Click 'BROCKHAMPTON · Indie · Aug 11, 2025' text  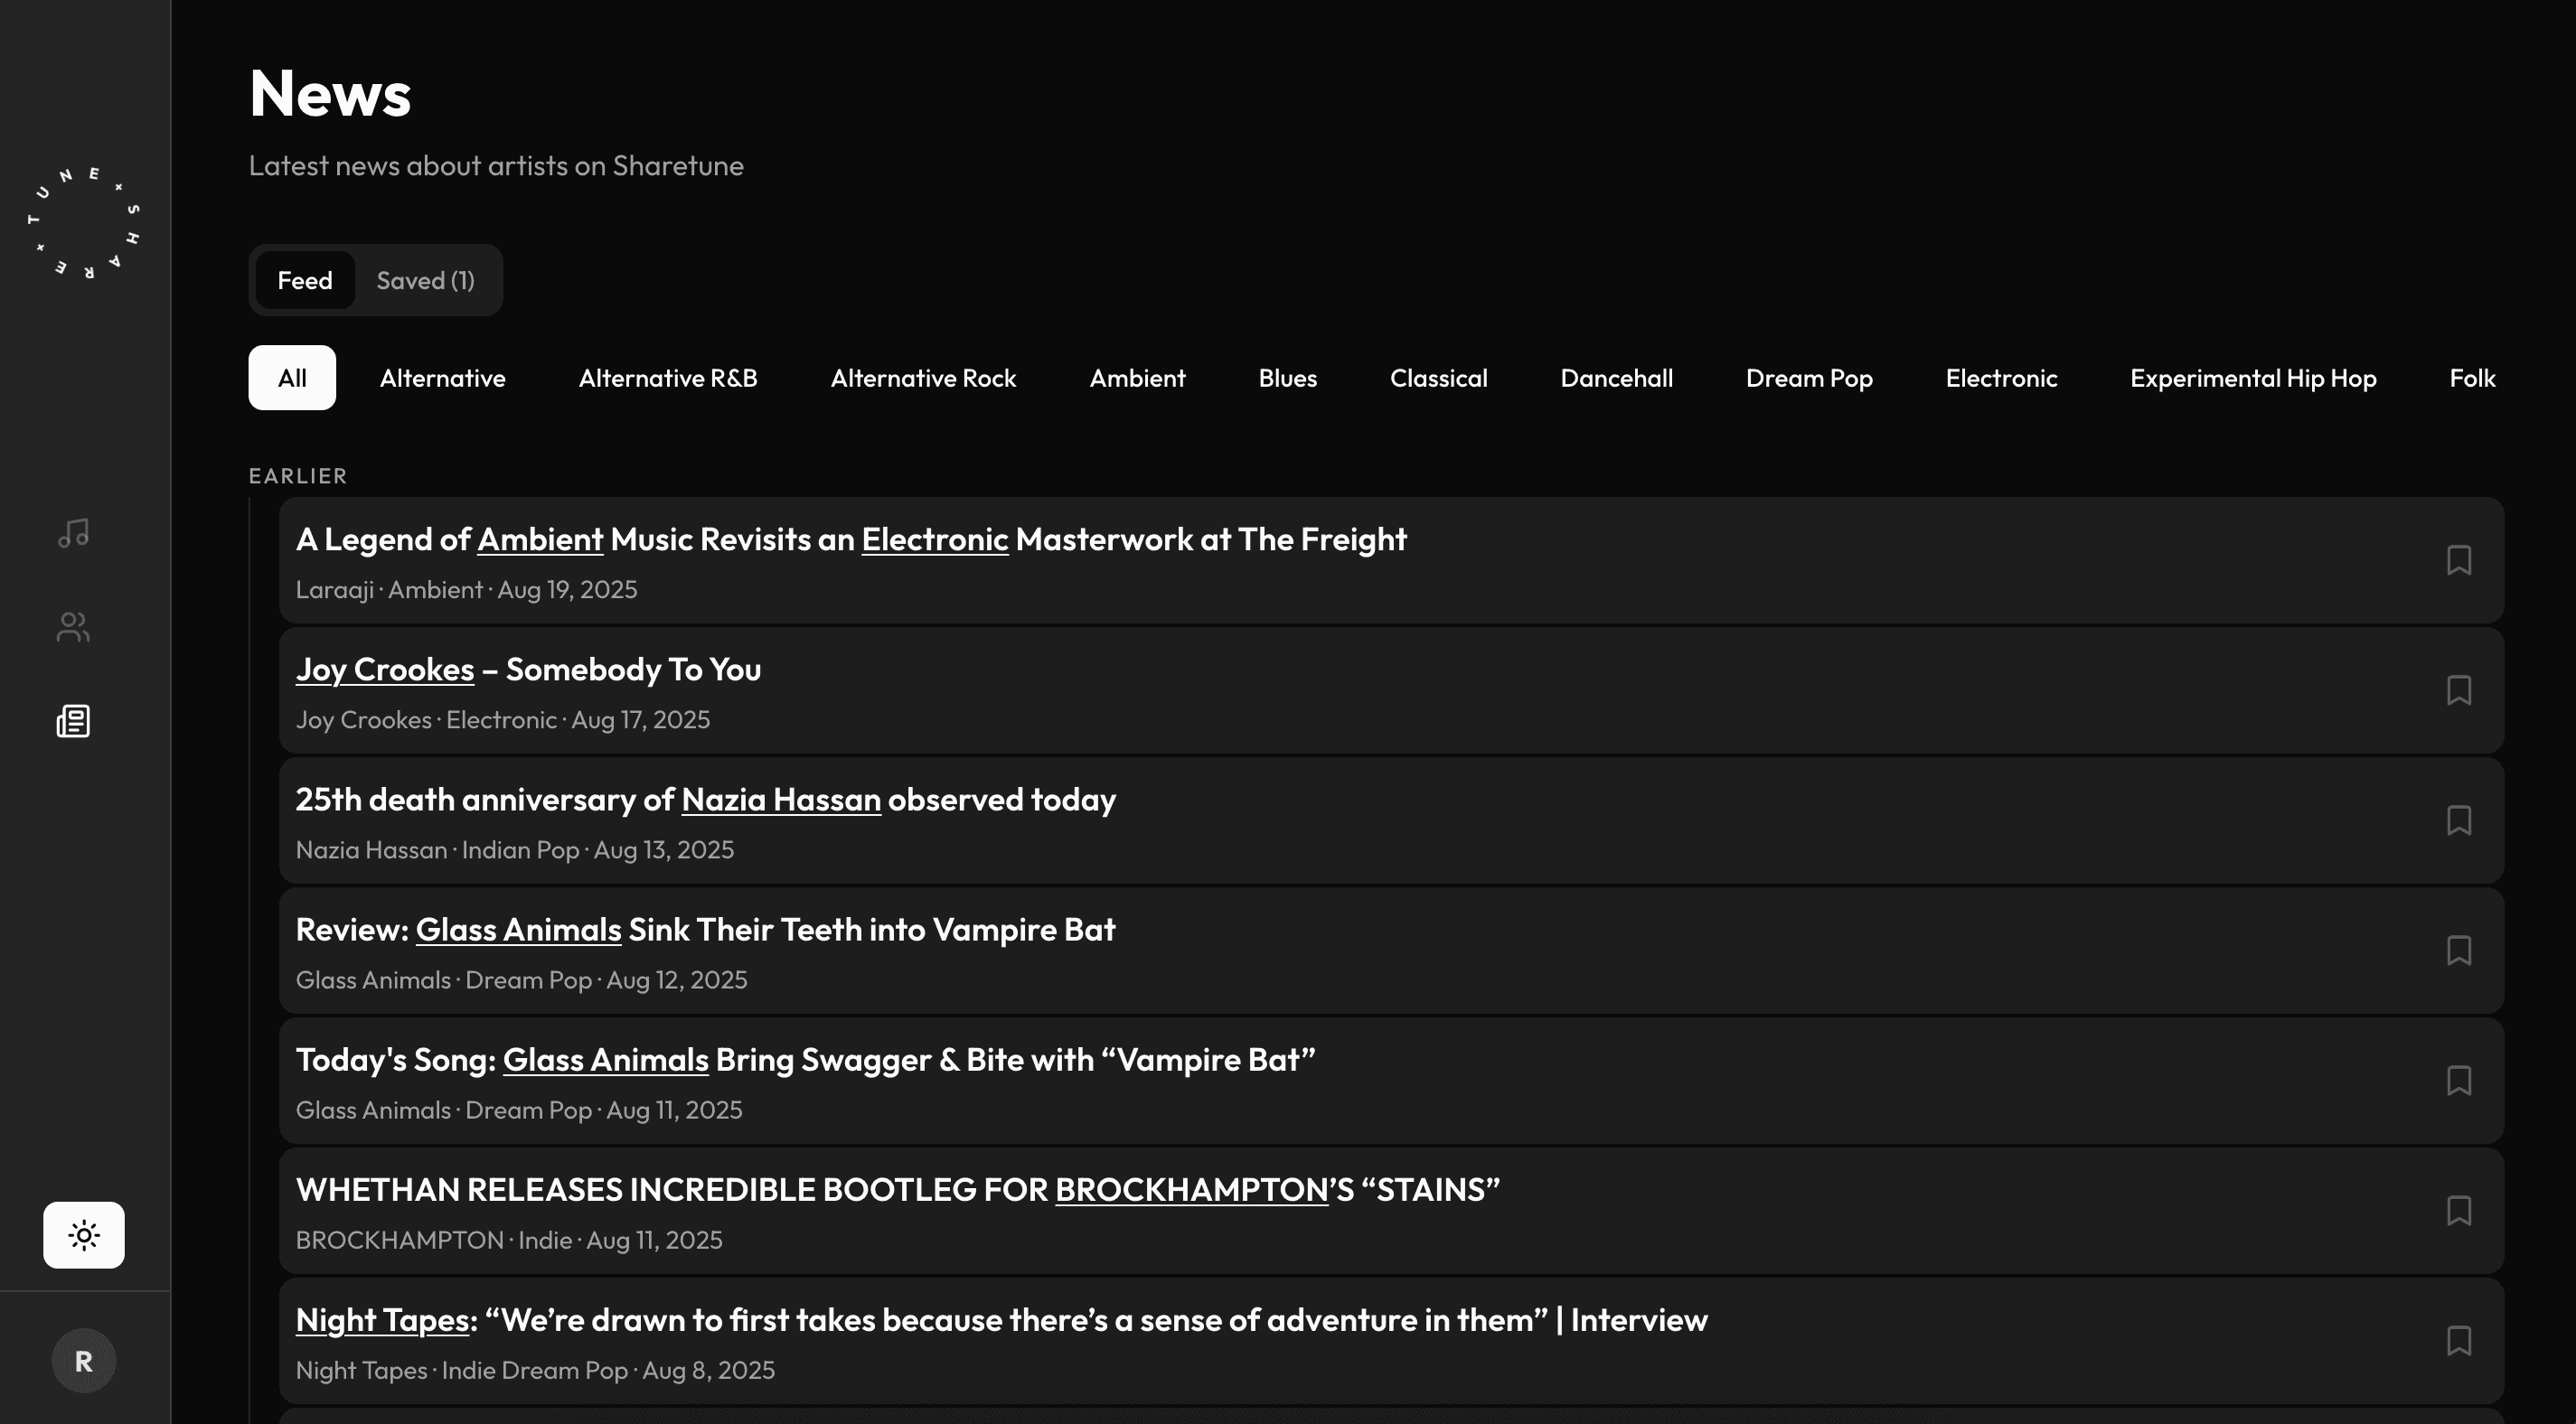(509, 1240)
